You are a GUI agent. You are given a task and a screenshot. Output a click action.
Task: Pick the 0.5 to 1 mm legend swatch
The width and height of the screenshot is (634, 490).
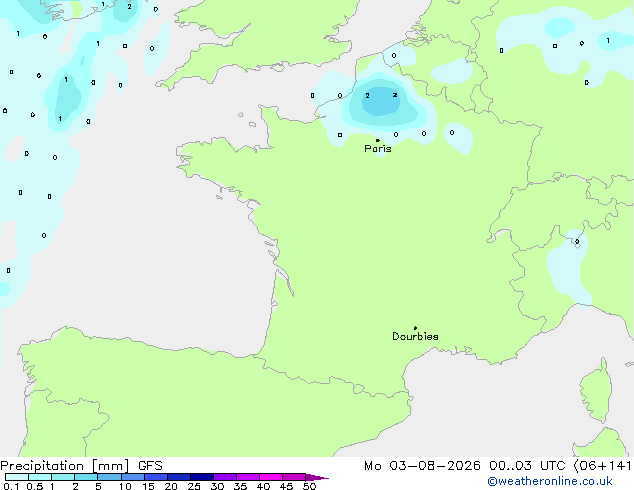click(40, 477)
